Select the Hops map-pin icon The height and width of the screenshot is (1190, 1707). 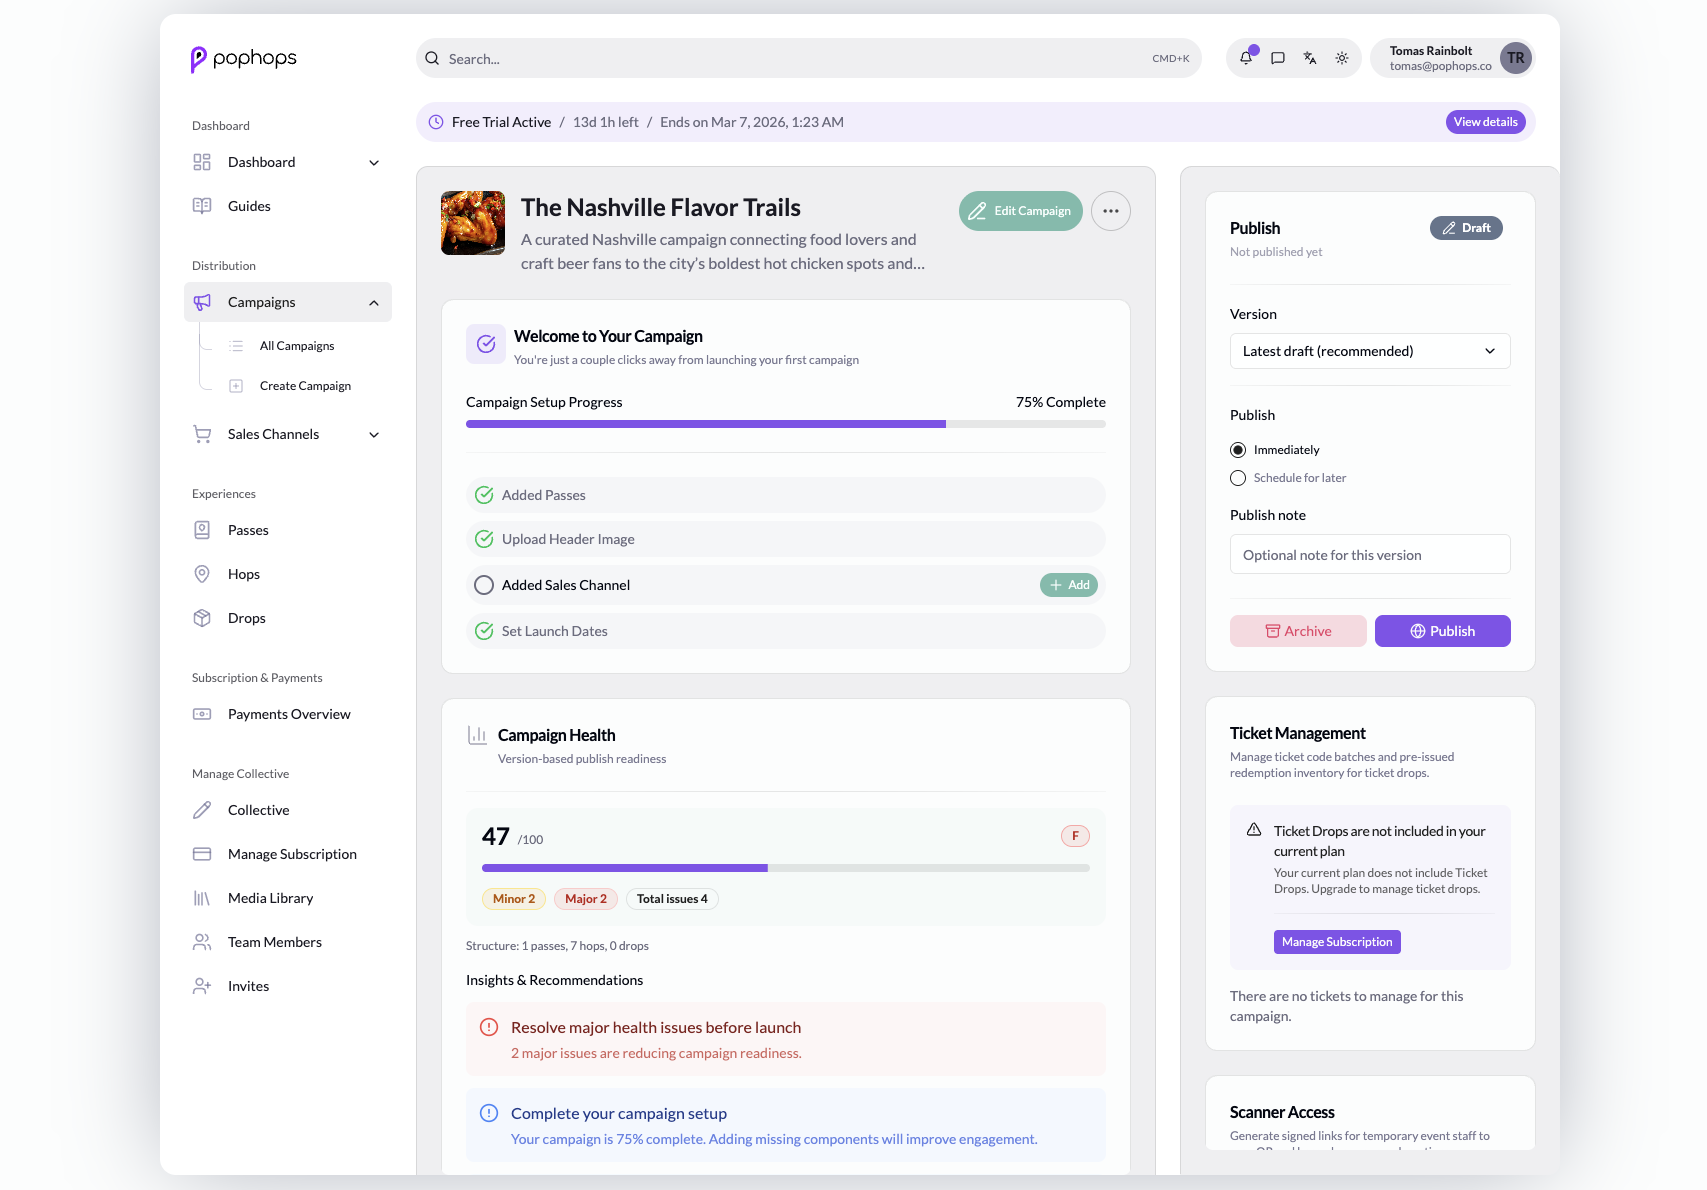point(202,573)
